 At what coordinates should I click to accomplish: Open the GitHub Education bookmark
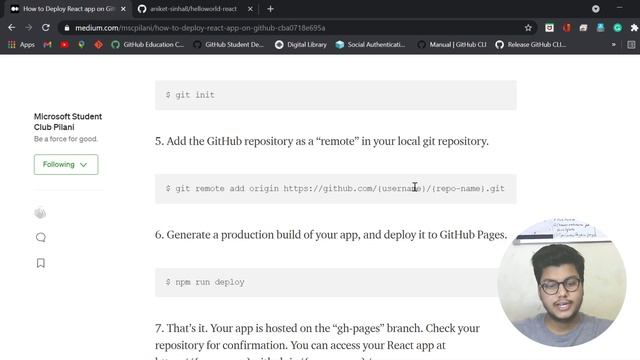(148, 44)
